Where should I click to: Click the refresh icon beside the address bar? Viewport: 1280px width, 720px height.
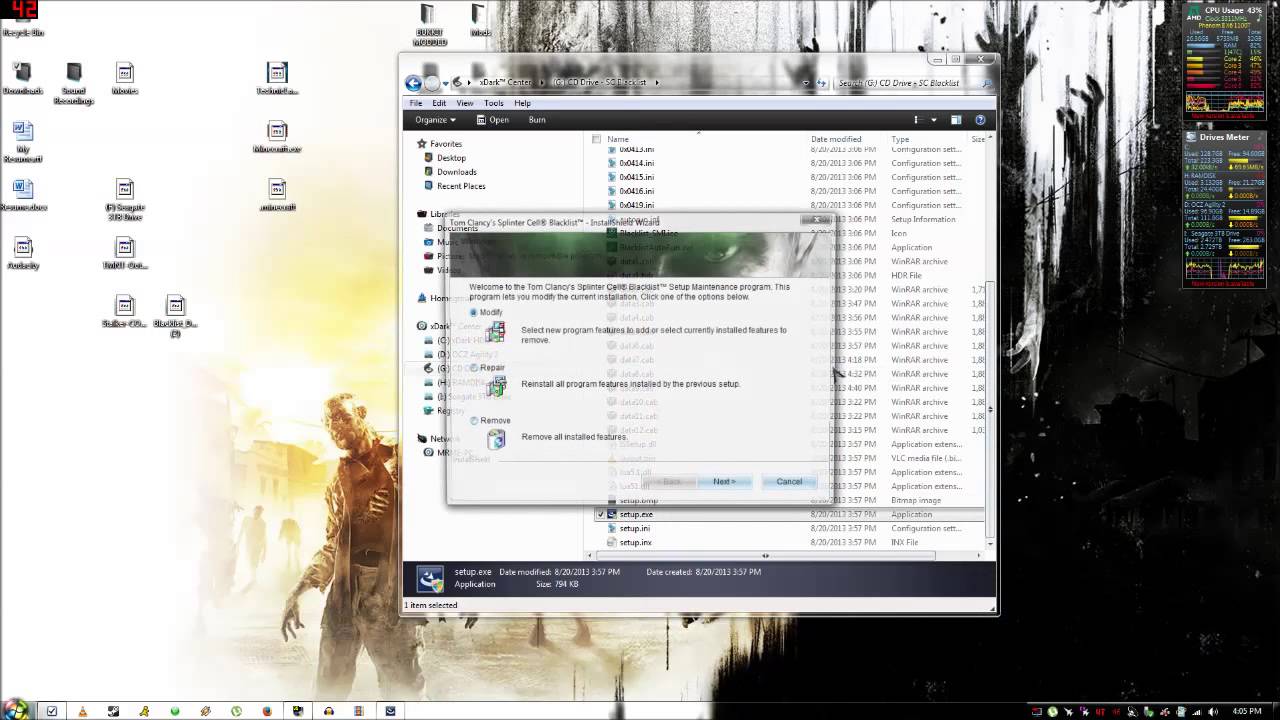coord(822,83)
